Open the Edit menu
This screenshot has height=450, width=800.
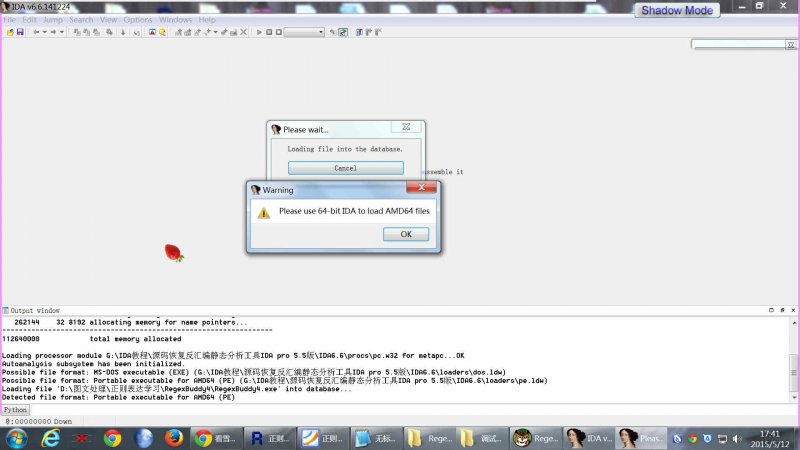click(29, 20)
